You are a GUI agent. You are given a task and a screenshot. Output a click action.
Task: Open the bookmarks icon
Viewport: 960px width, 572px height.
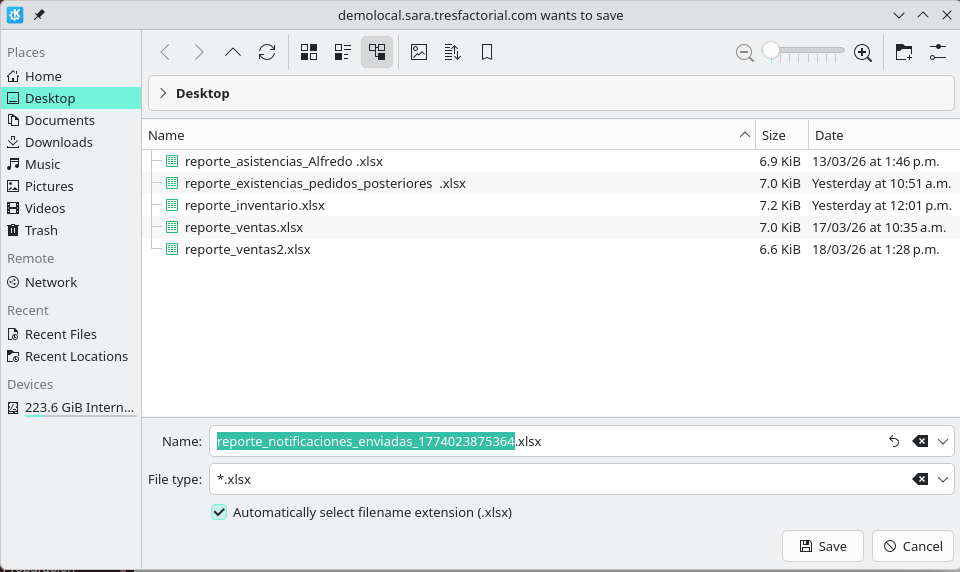tap(487, 53)
